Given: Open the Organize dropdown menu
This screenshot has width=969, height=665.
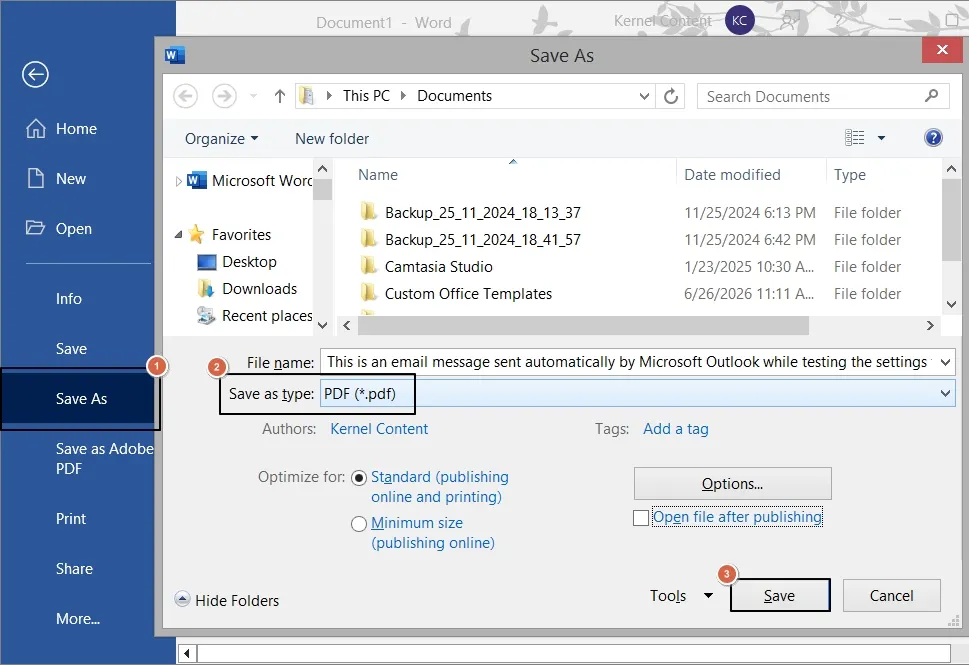Looking at the screenshot, I should [221, 138].
